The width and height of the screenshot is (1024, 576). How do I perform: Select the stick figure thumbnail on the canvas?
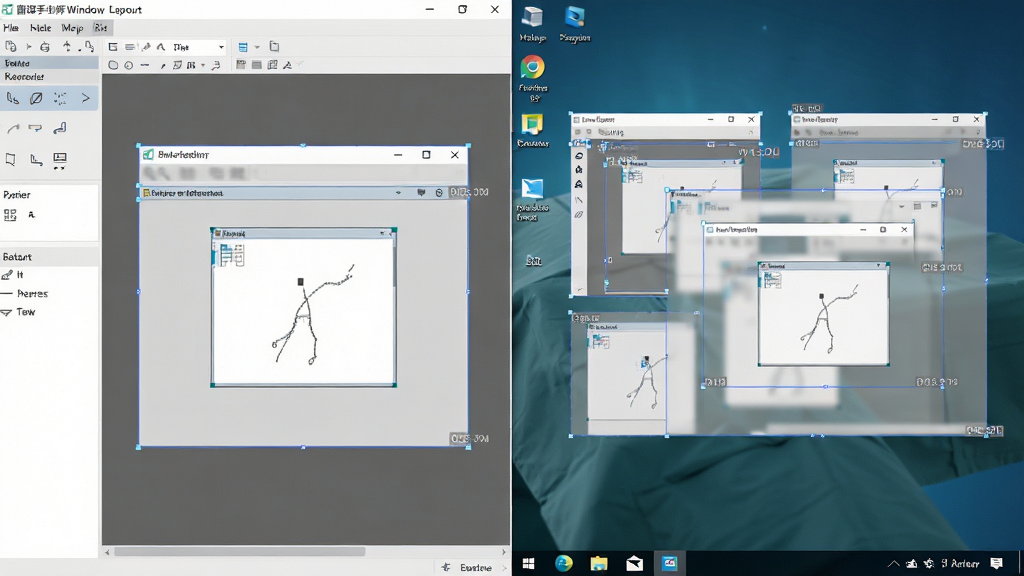pos(304,308)
